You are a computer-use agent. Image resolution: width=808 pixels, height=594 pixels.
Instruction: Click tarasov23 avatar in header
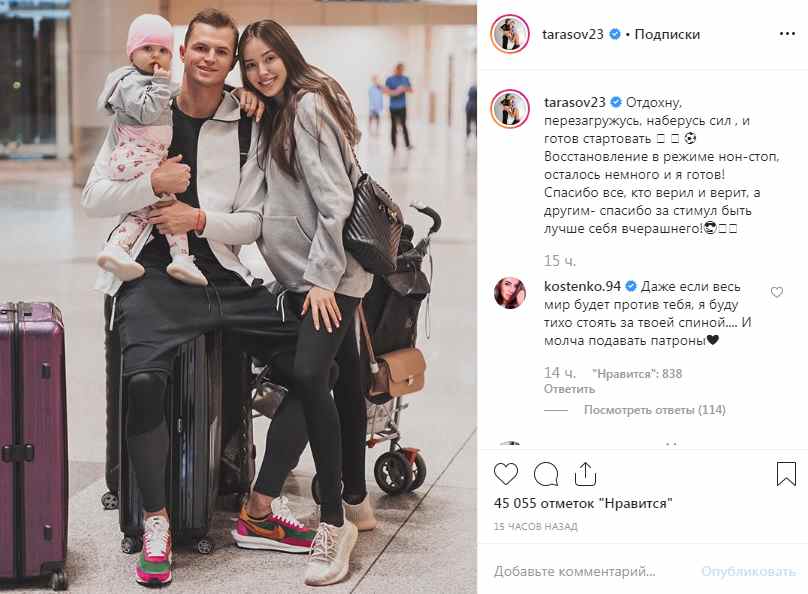(x=510, y=35)
